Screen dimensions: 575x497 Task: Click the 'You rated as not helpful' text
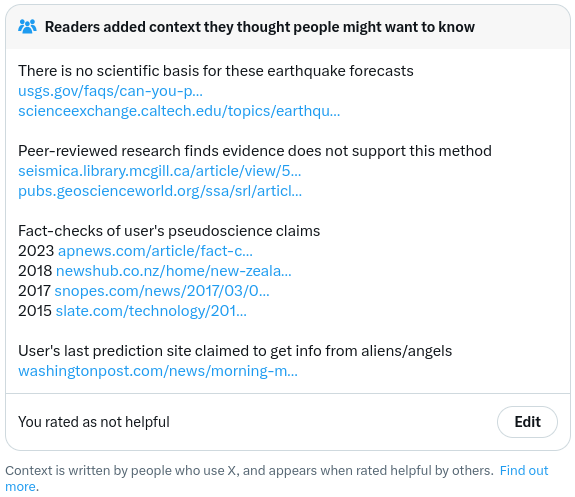pos(94,422)
